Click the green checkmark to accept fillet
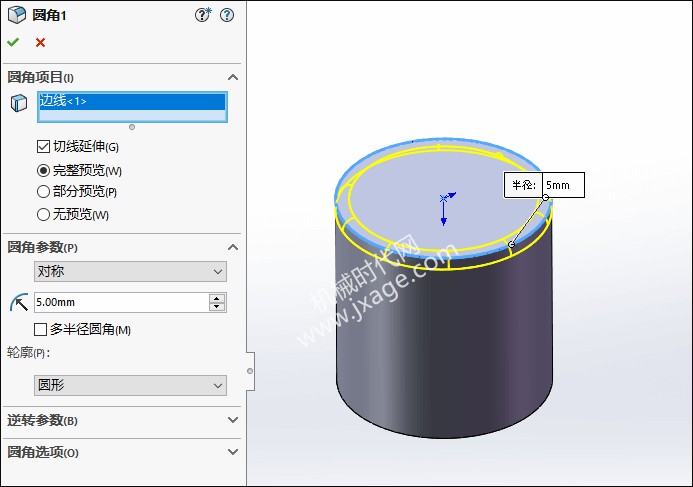693x487 pixels. click(x=13, y=42)
